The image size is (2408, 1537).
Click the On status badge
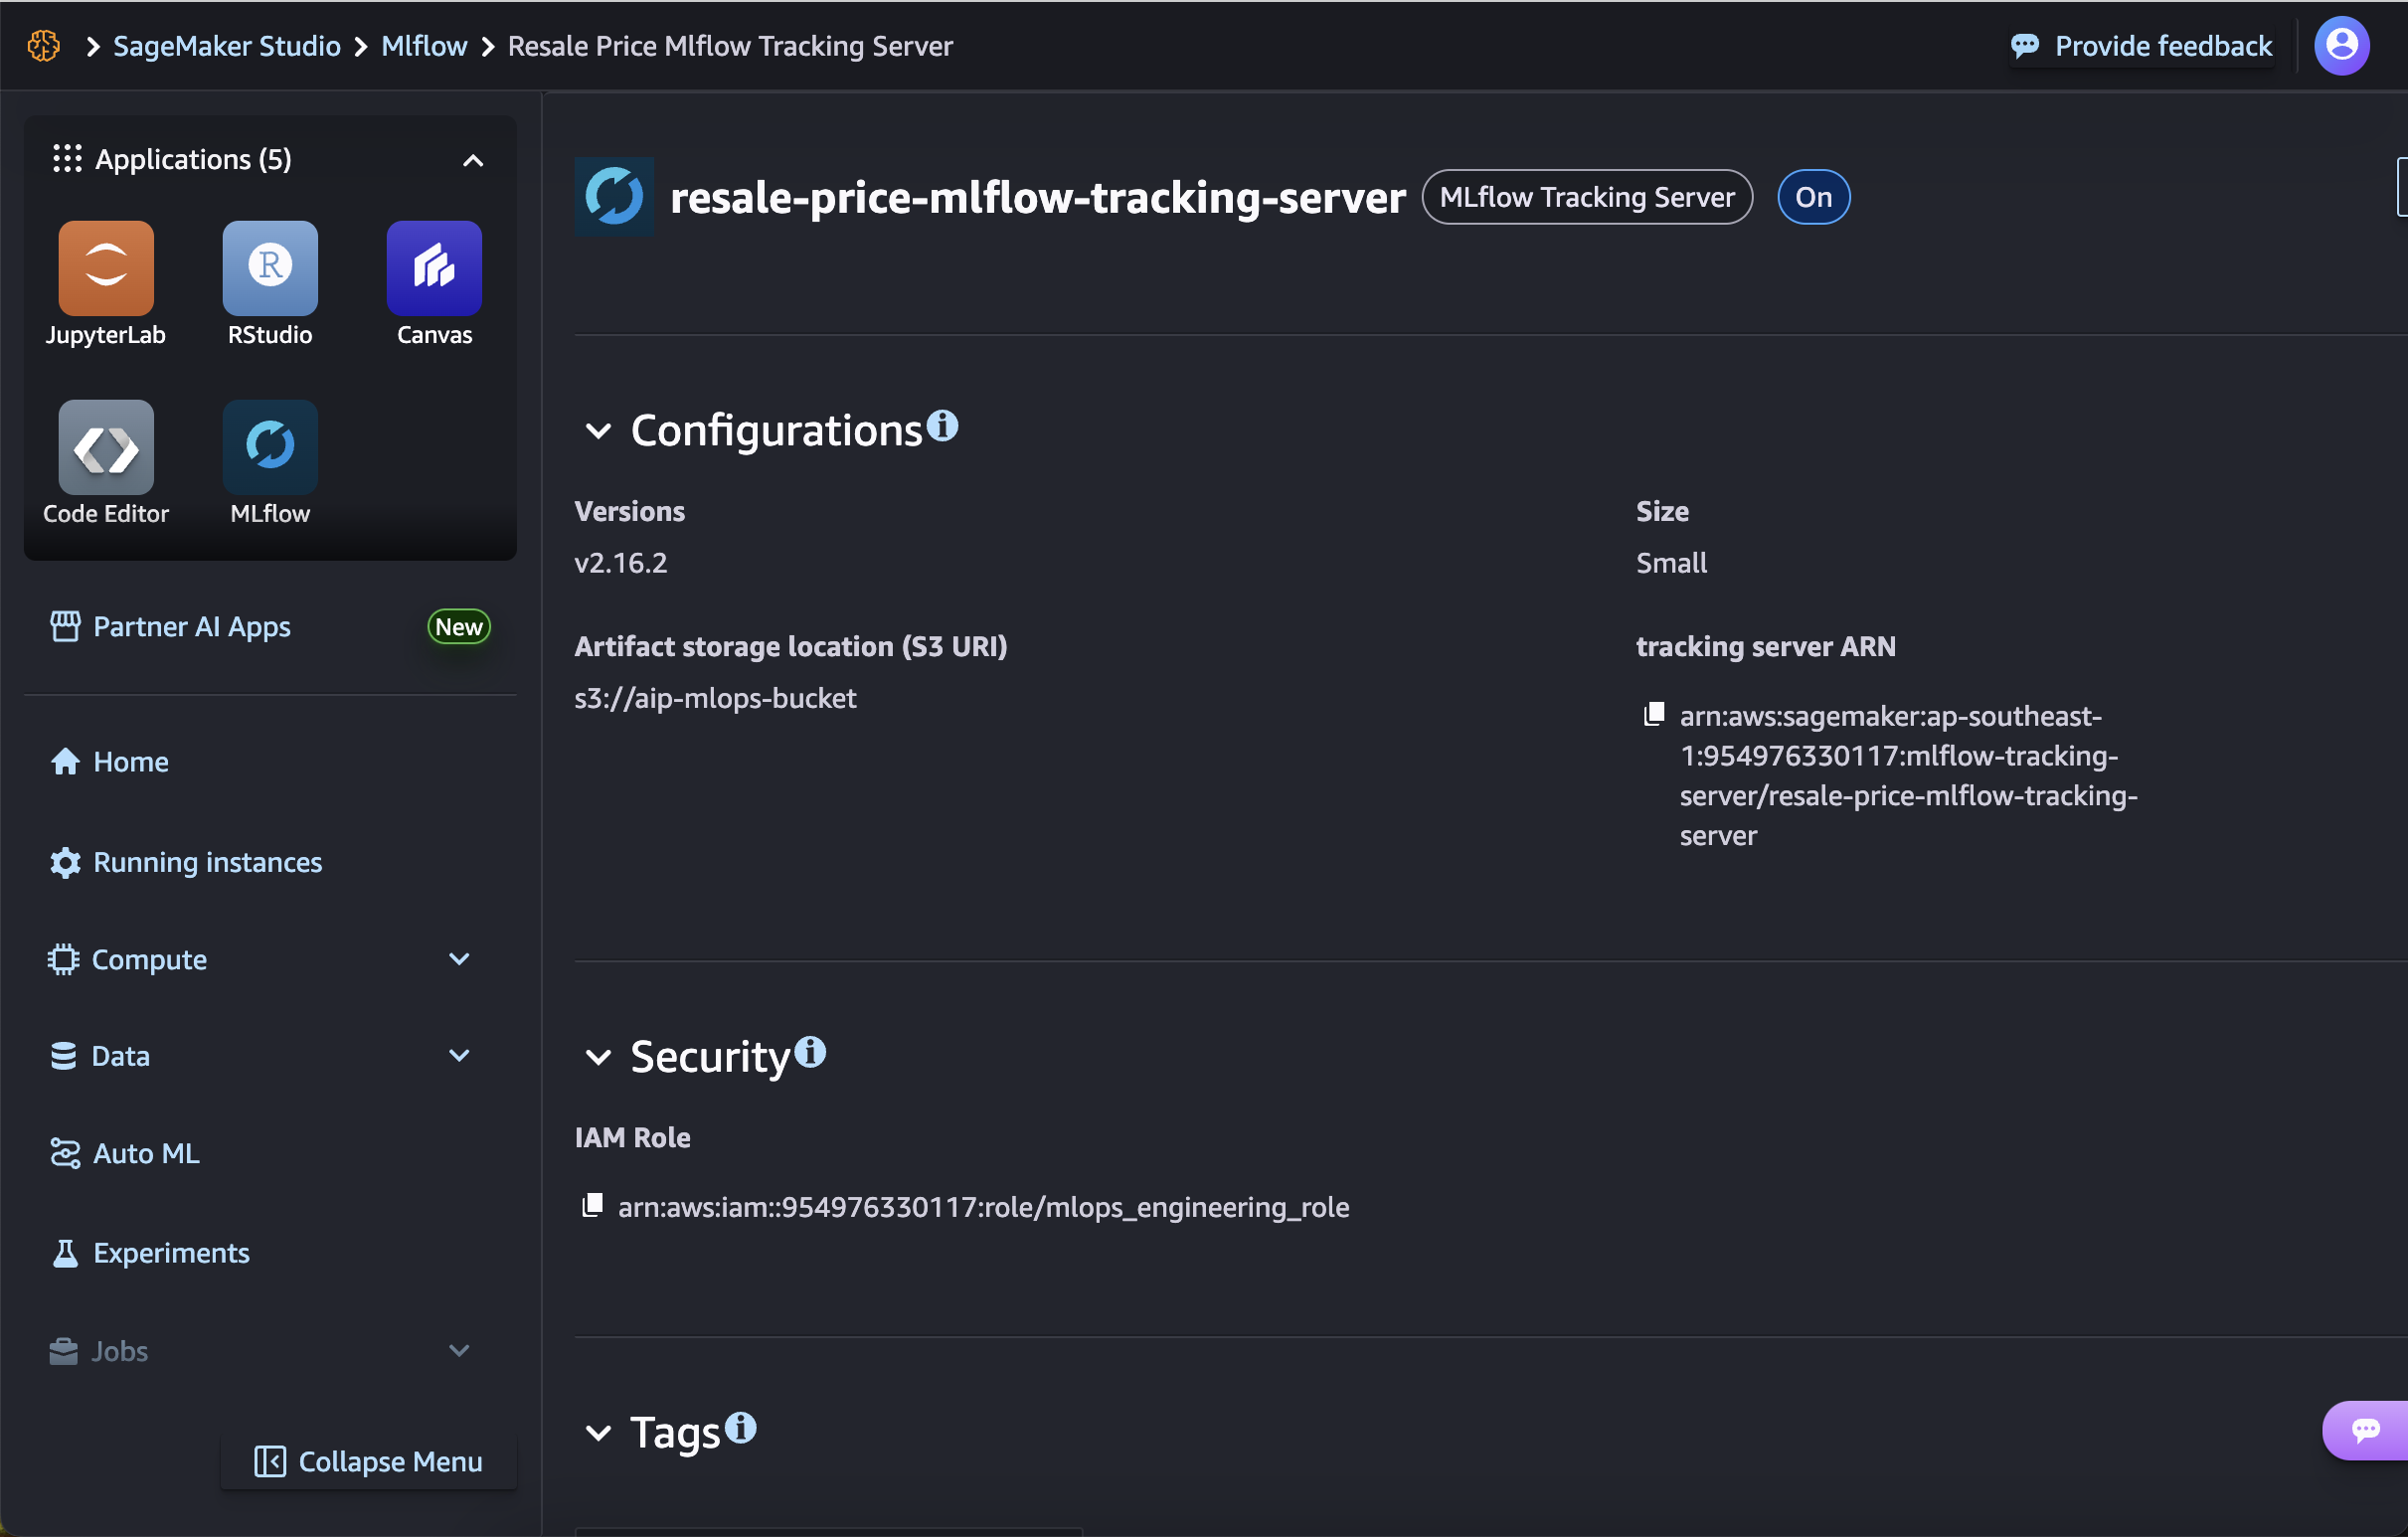click(x=1813, y=197)
